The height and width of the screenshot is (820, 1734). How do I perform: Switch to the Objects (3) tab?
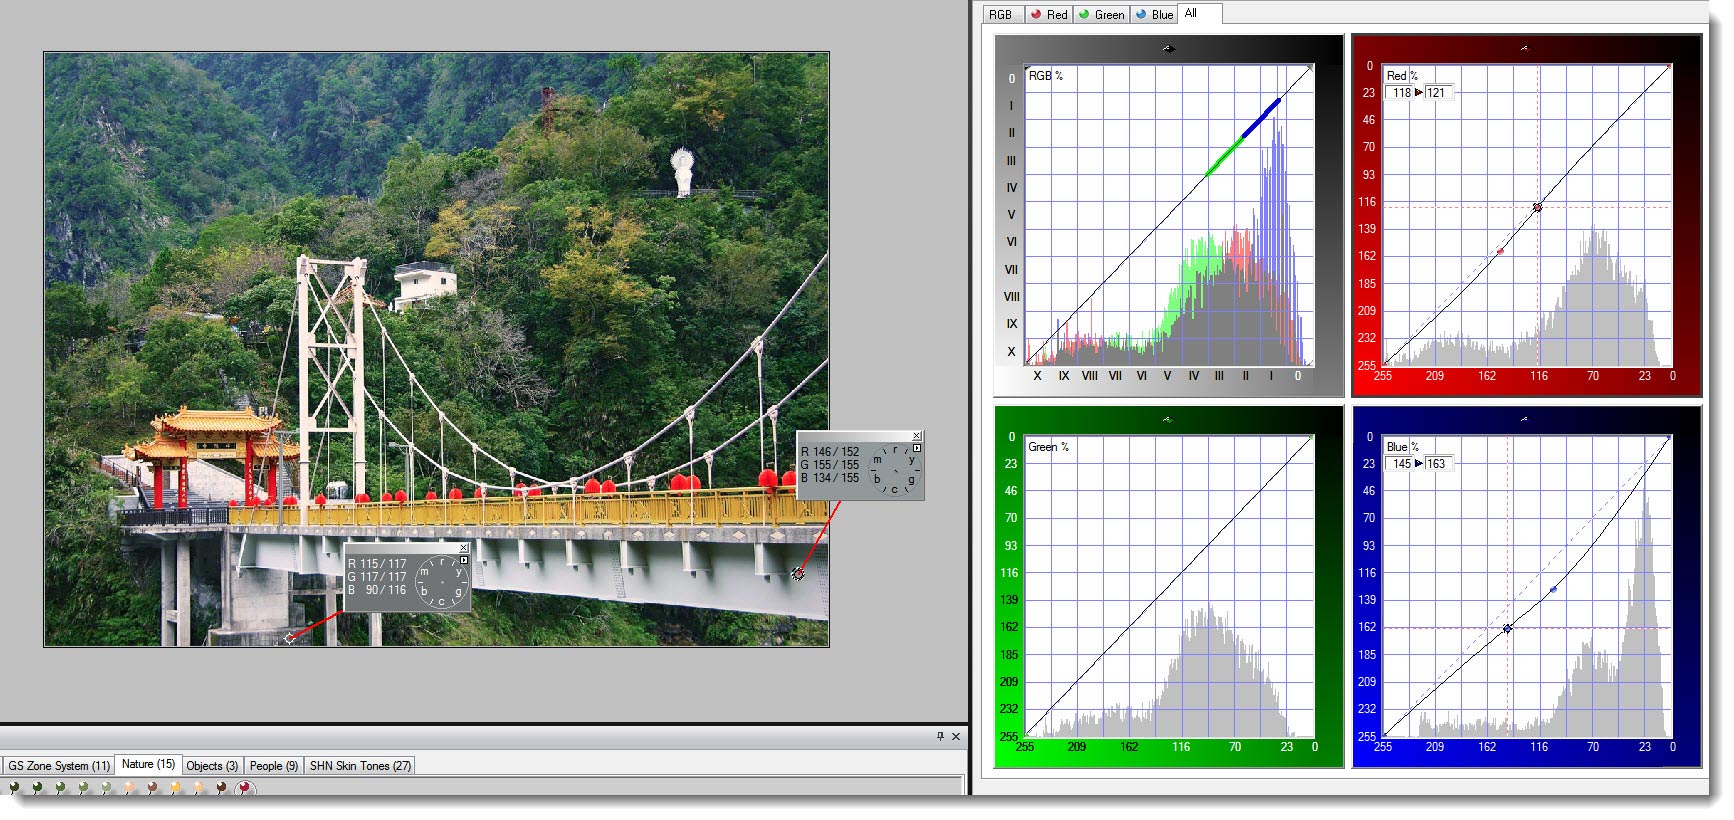[212, 765]
